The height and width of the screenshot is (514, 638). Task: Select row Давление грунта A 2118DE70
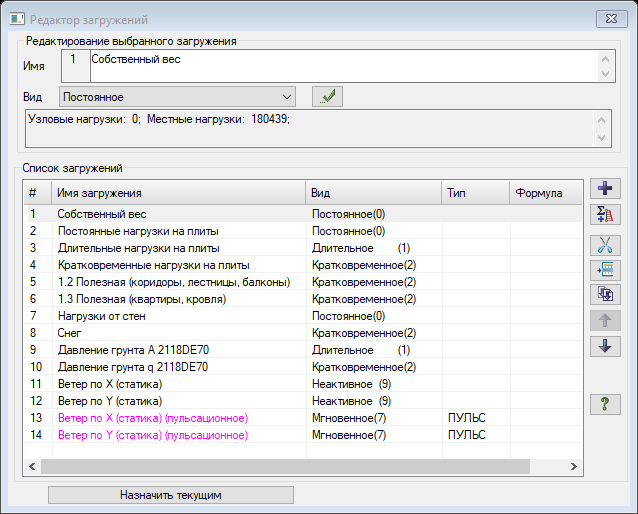click(303, 350)
